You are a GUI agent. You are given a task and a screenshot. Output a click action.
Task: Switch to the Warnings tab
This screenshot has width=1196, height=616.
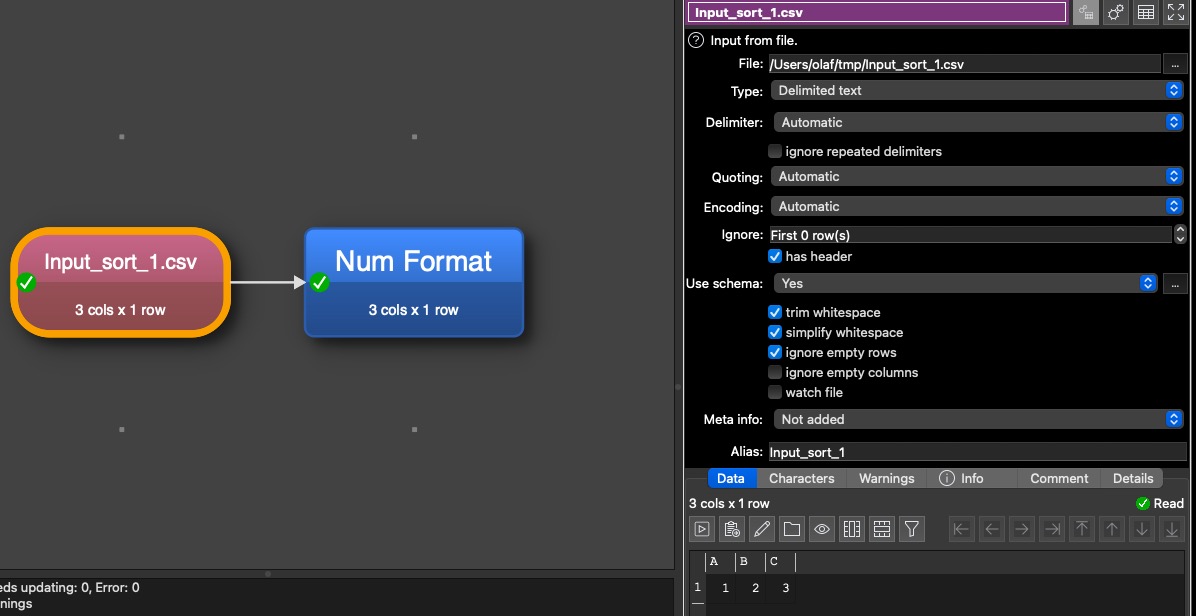[x=886, y=479]
